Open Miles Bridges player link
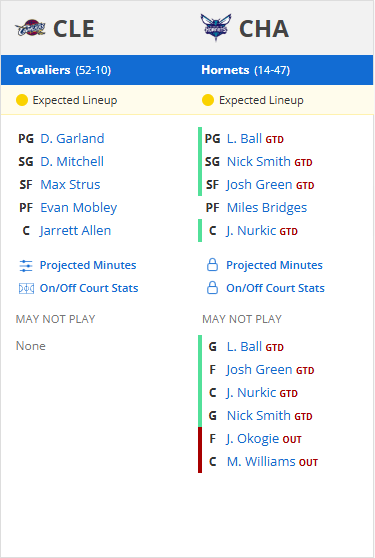Viewport: 375px width, 558px height. pyautogui.click(x=267, y=208)
